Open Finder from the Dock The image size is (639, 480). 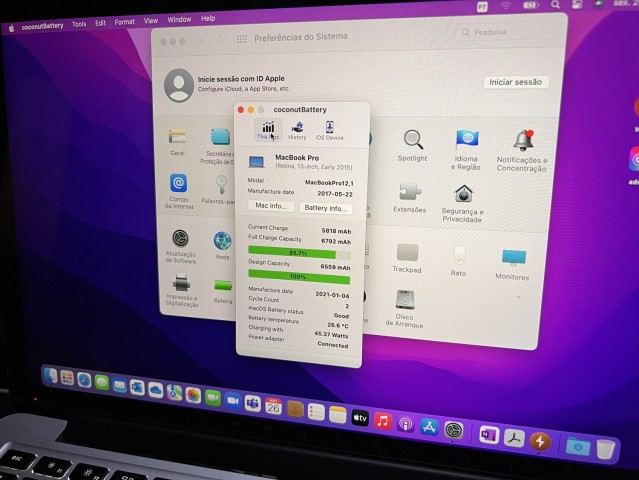tap(51, 376)
